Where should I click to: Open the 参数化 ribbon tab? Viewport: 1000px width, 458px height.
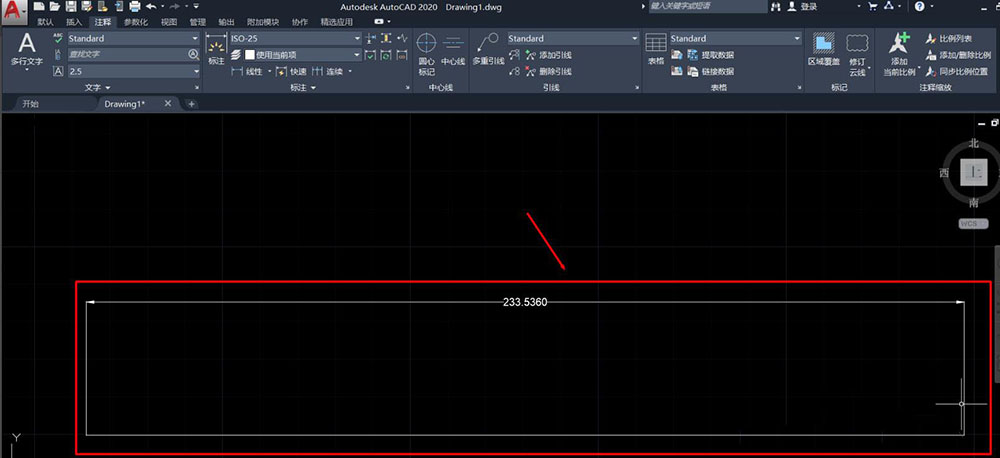click(x=136, y=21)
